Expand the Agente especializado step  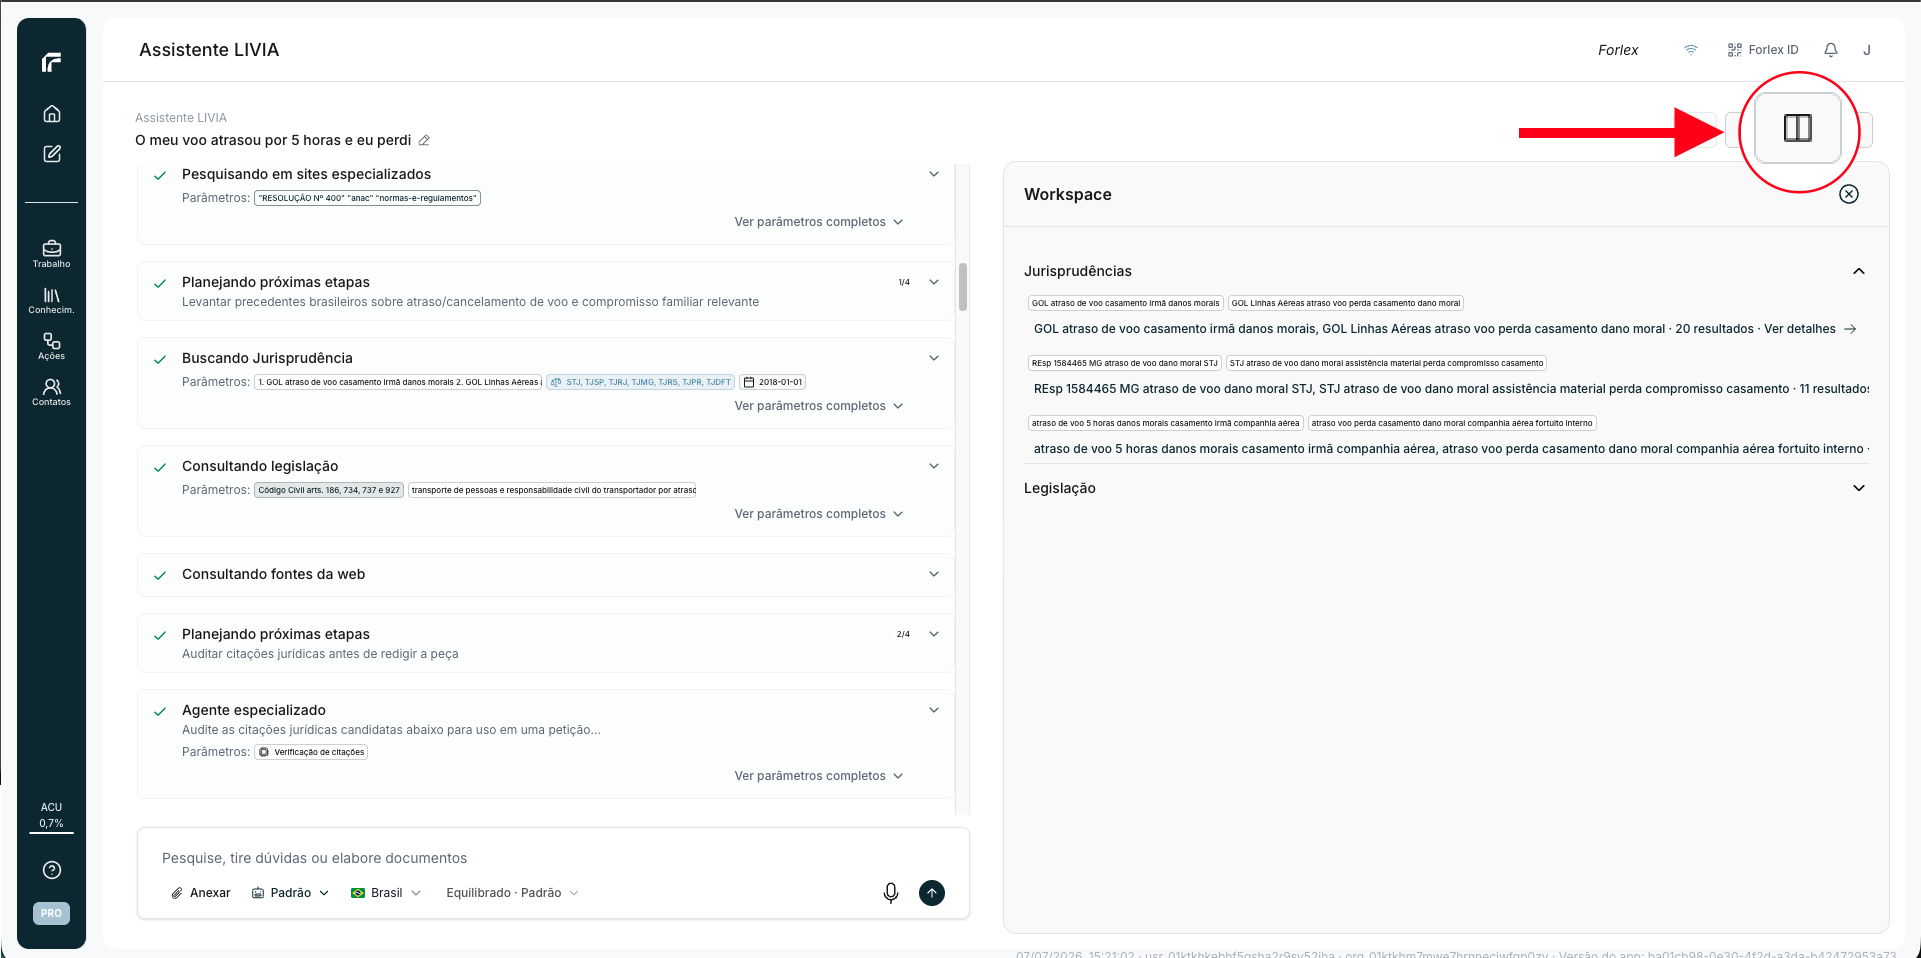coord(934,710)
